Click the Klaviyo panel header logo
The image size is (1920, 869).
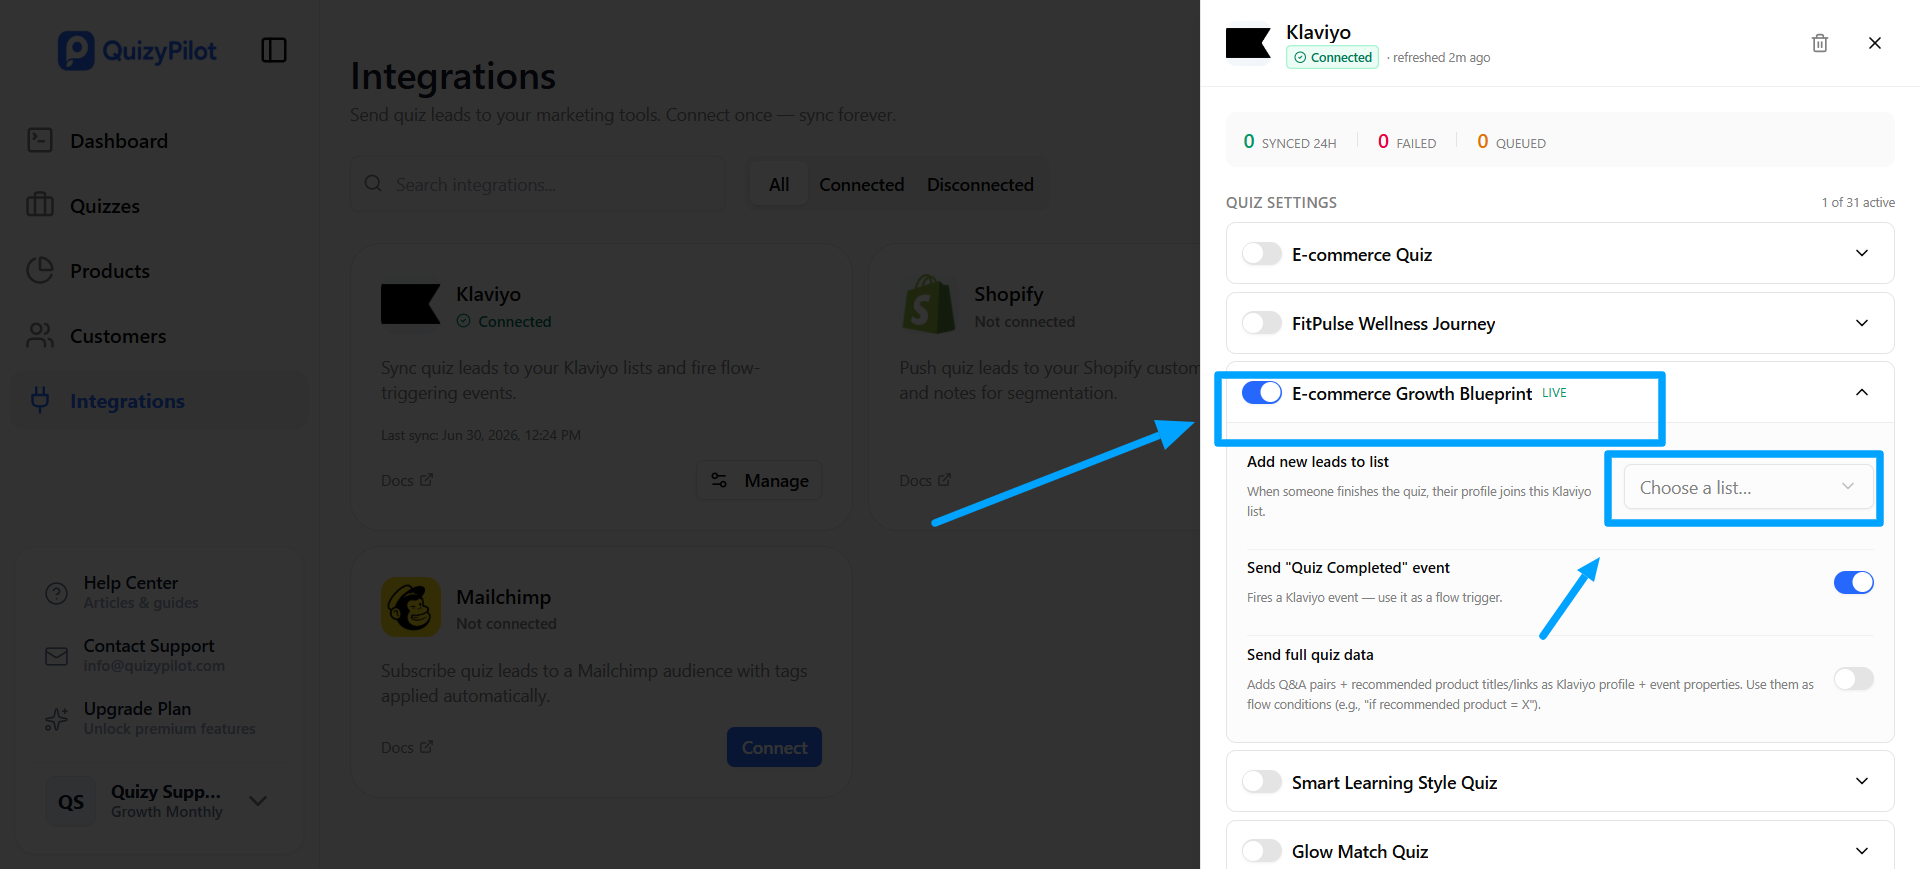click(1248, 43)
